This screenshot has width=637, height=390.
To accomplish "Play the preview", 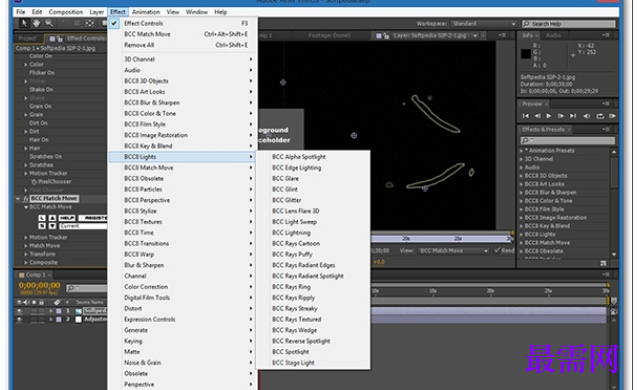I will click(549, 116).
